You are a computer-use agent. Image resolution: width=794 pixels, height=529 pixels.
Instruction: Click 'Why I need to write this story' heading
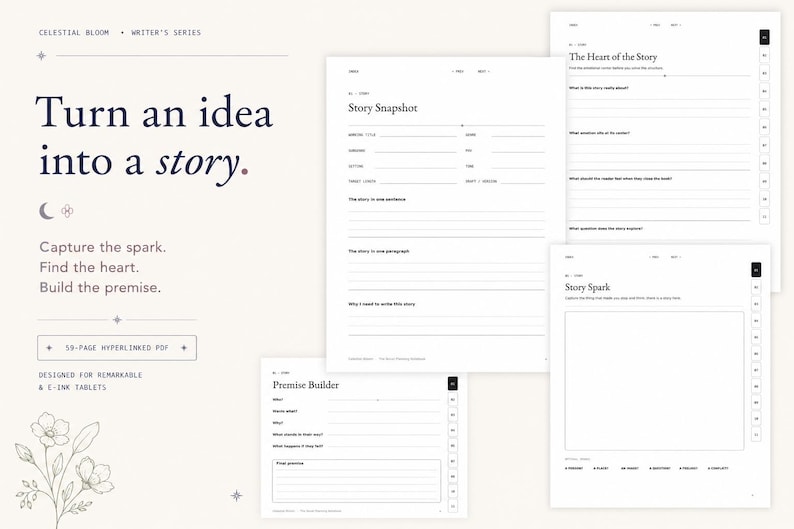[x=381, y=304]
